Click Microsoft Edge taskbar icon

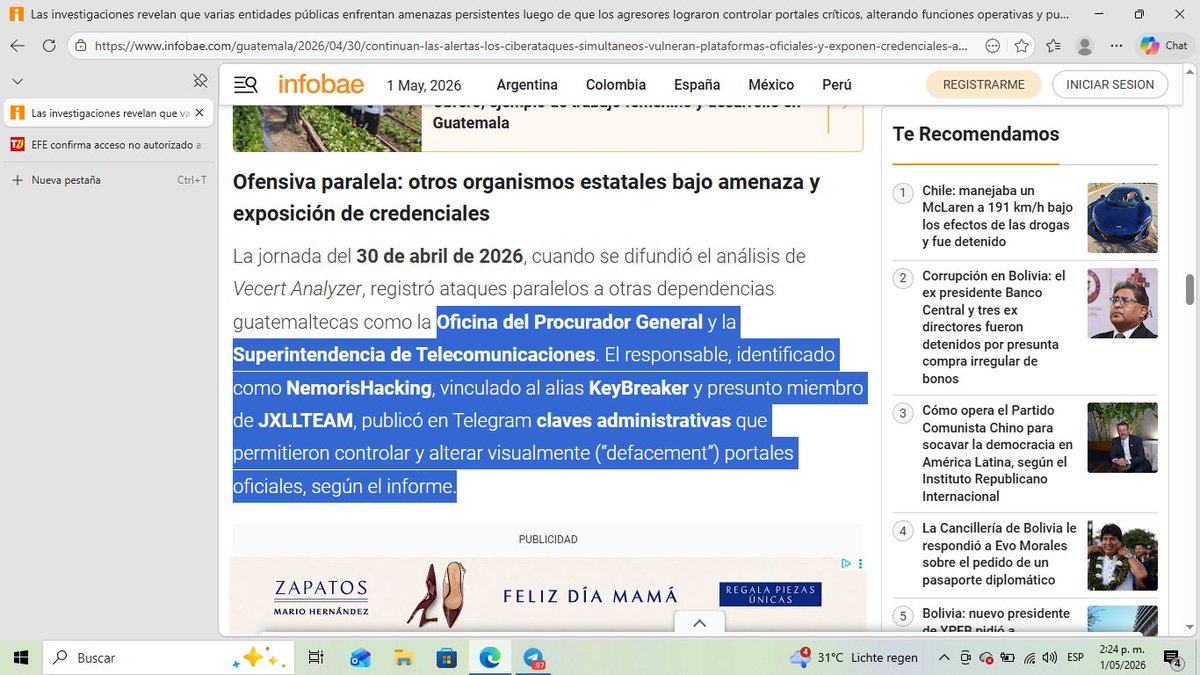click(x=490, y=657)
